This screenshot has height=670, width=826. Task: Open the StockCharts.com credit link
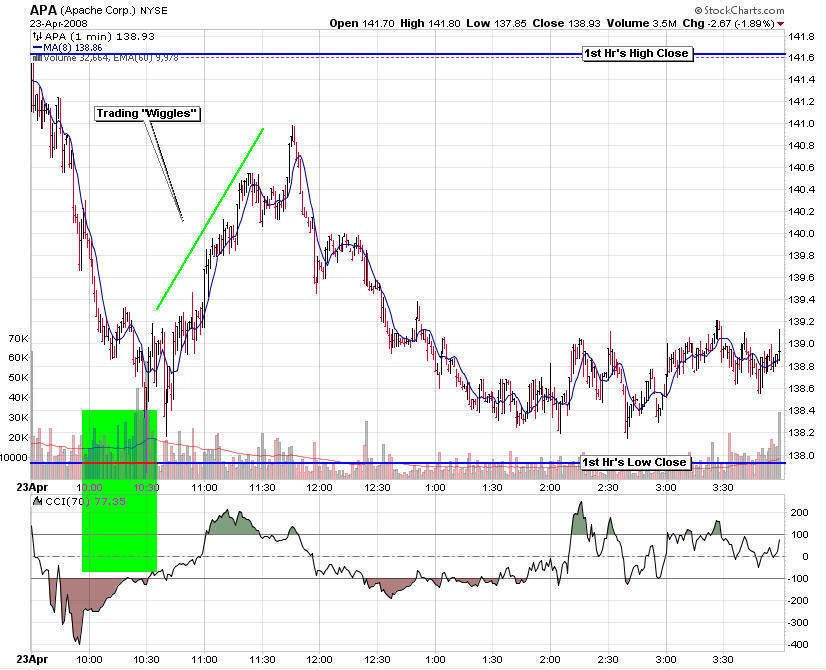click(x=739, y=10)
